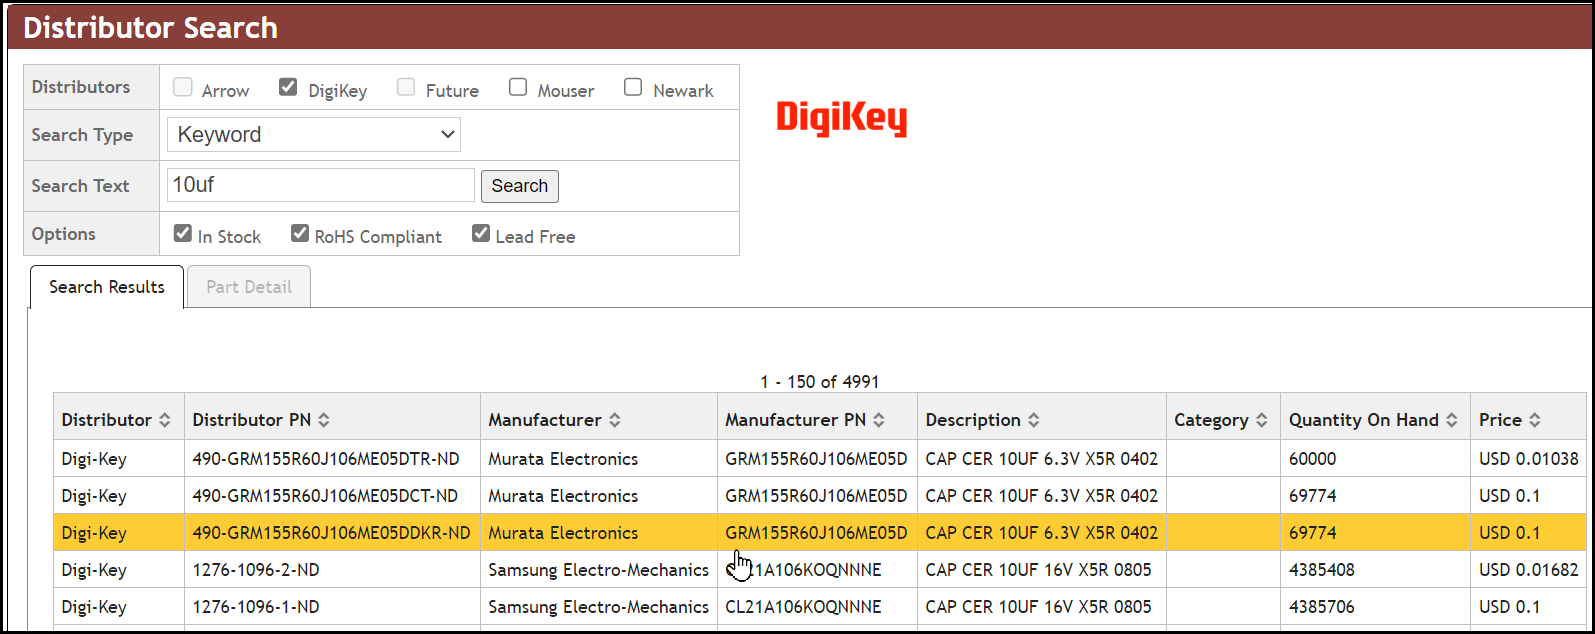Enable the Future distributor checkbox
Image resolution: width=1595 pixels, height=634 pixels.
(x=406, y=87)
